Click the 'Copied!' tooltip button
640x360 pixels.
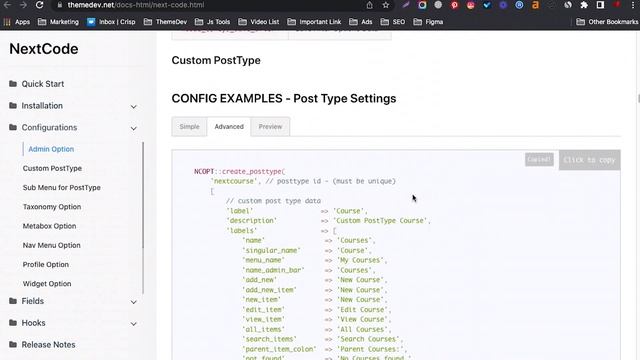pyautogui.click(x=539, y=160)
